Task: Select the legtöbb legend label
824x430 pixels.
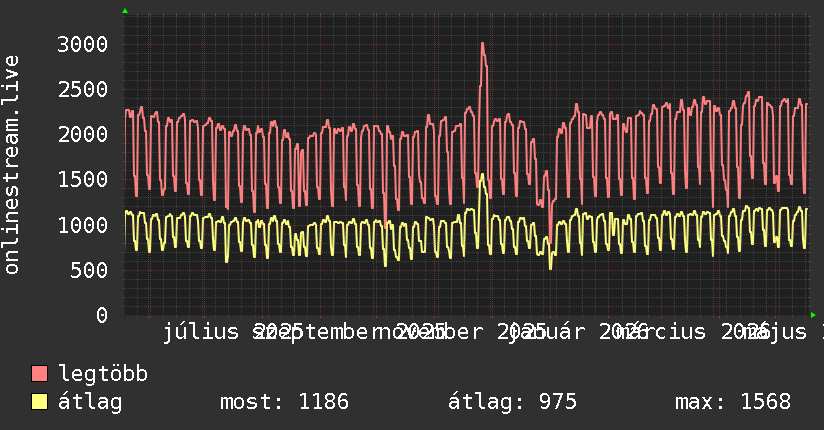Action: (102, 373)
